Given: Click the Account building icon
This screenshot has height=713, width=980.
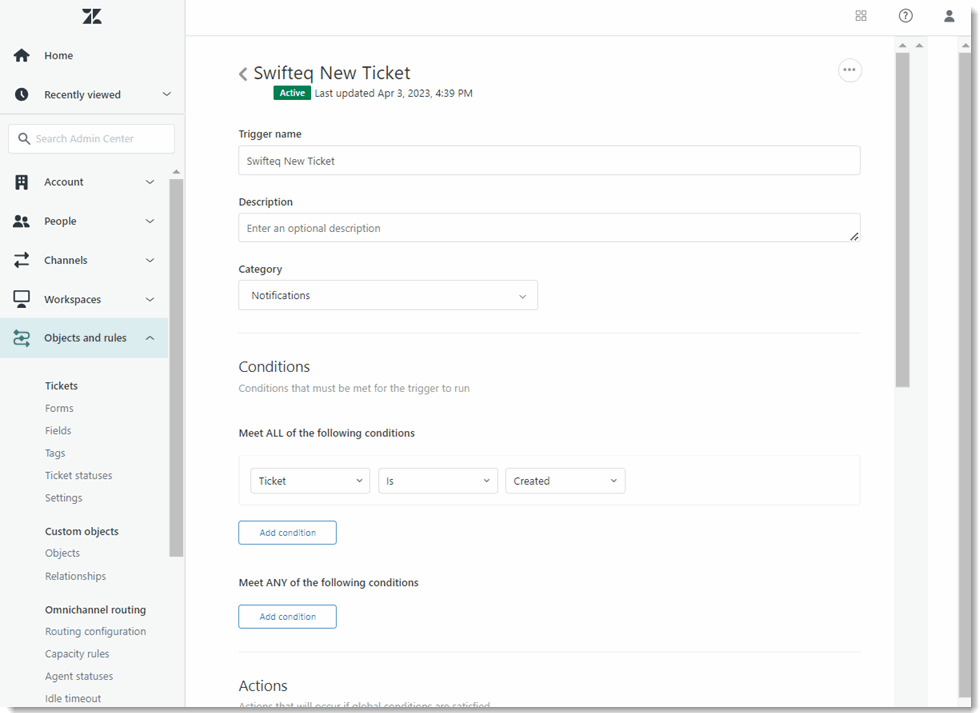Looking at the screenshot, I should [21, 182].
